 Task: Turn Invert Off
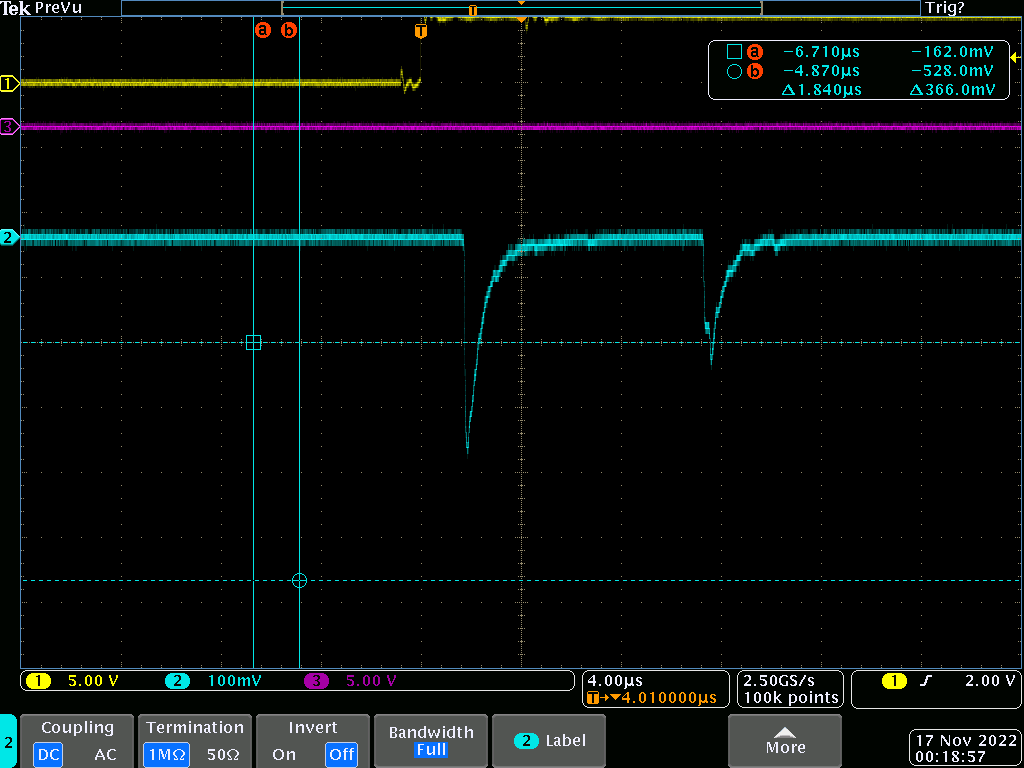(x=341, y=754)
